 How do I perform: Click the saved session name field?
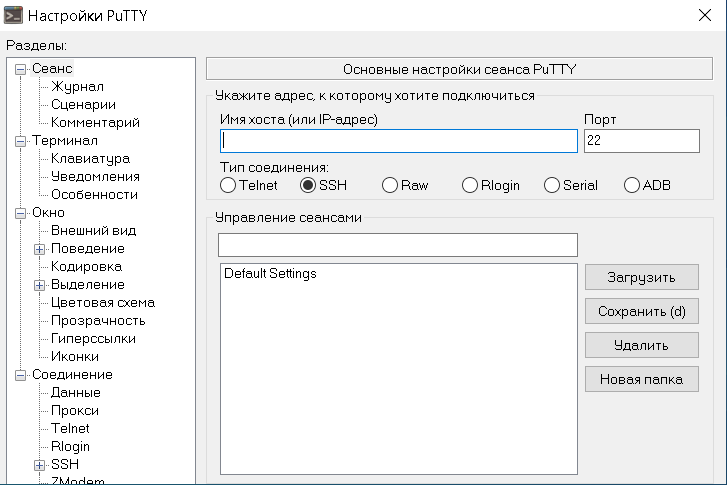click(398, 245)
